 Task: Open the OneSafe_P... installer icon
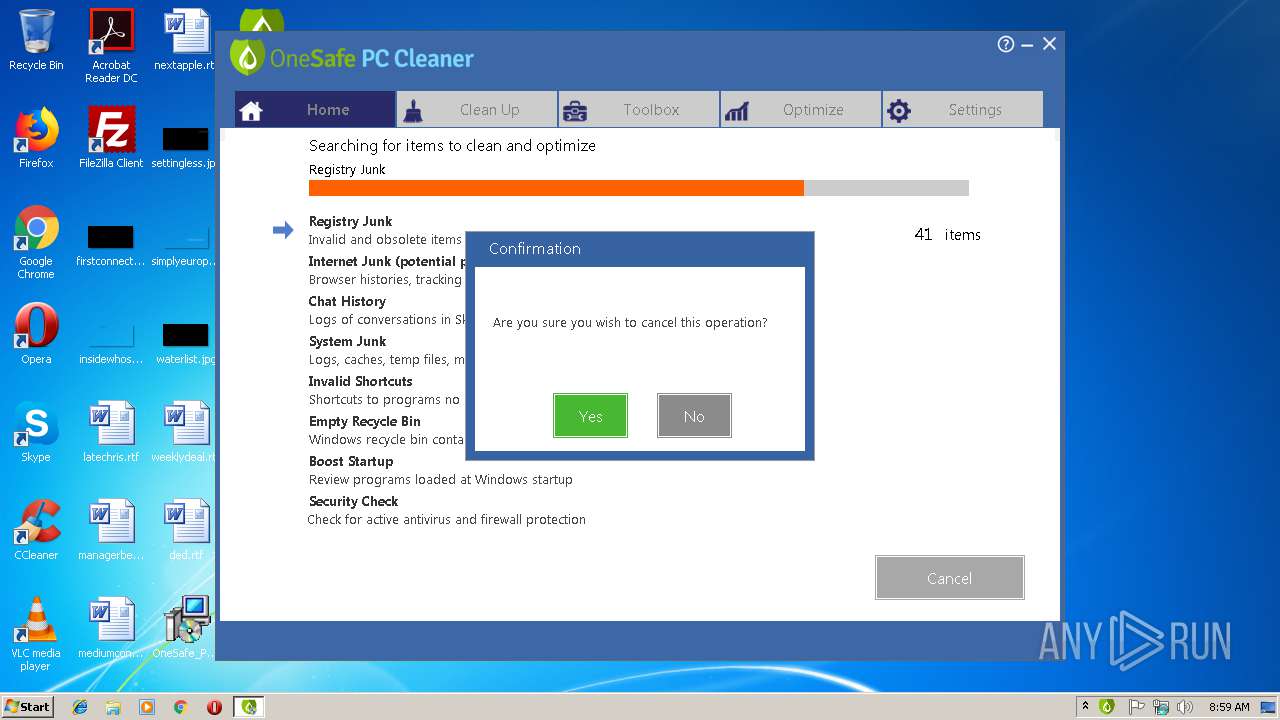(x=186, y=628)
